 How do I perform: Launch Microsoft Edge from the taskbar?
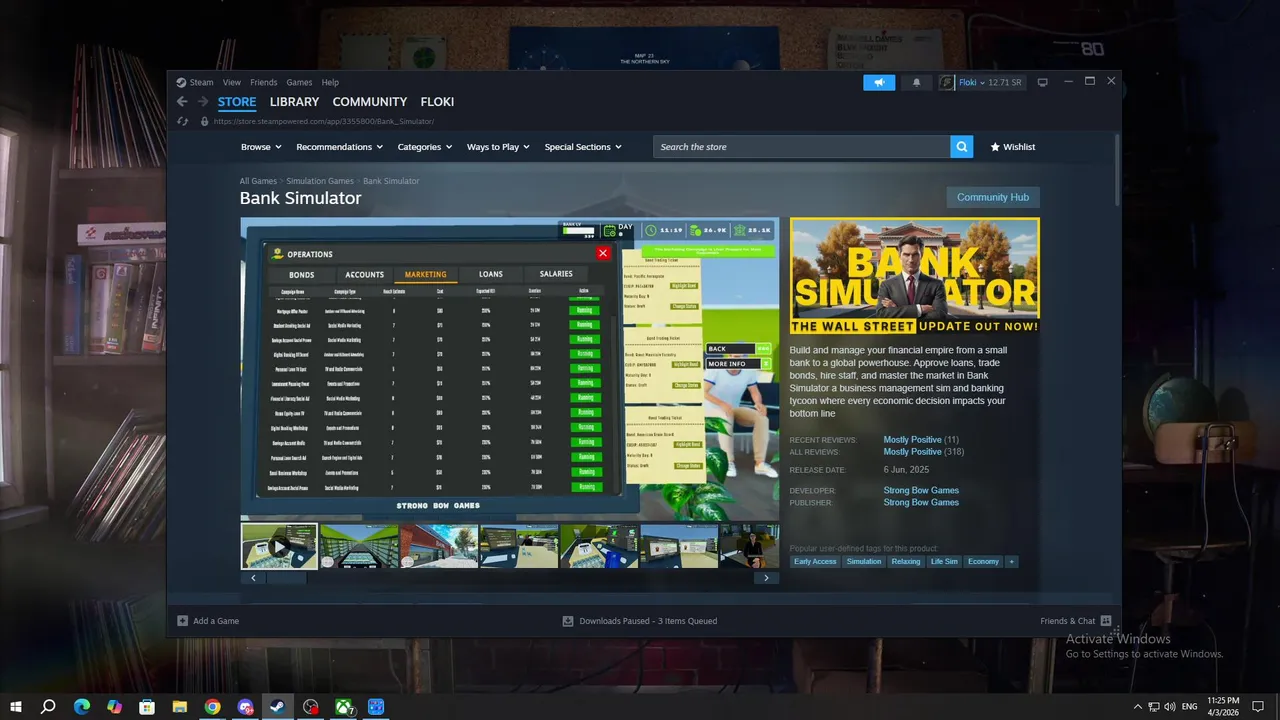click(x=82, y=707)
